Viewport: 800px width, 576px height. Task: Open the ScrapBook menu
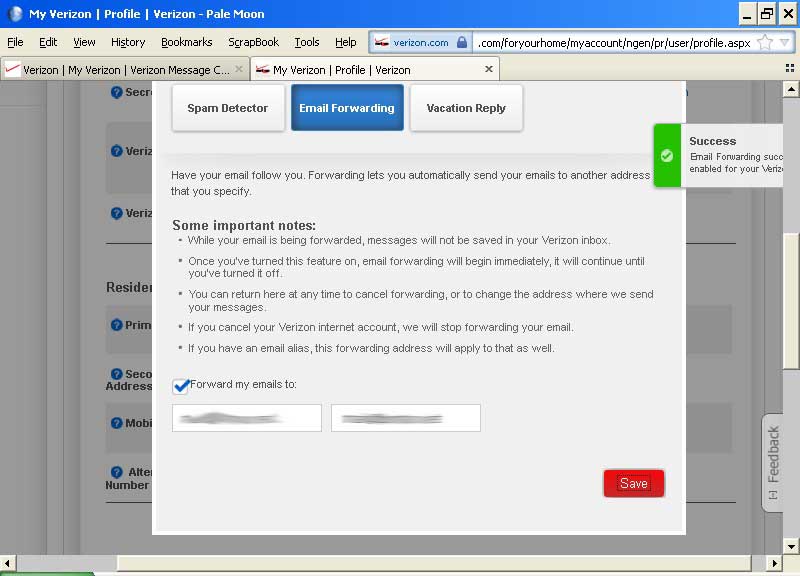(254, 42)
